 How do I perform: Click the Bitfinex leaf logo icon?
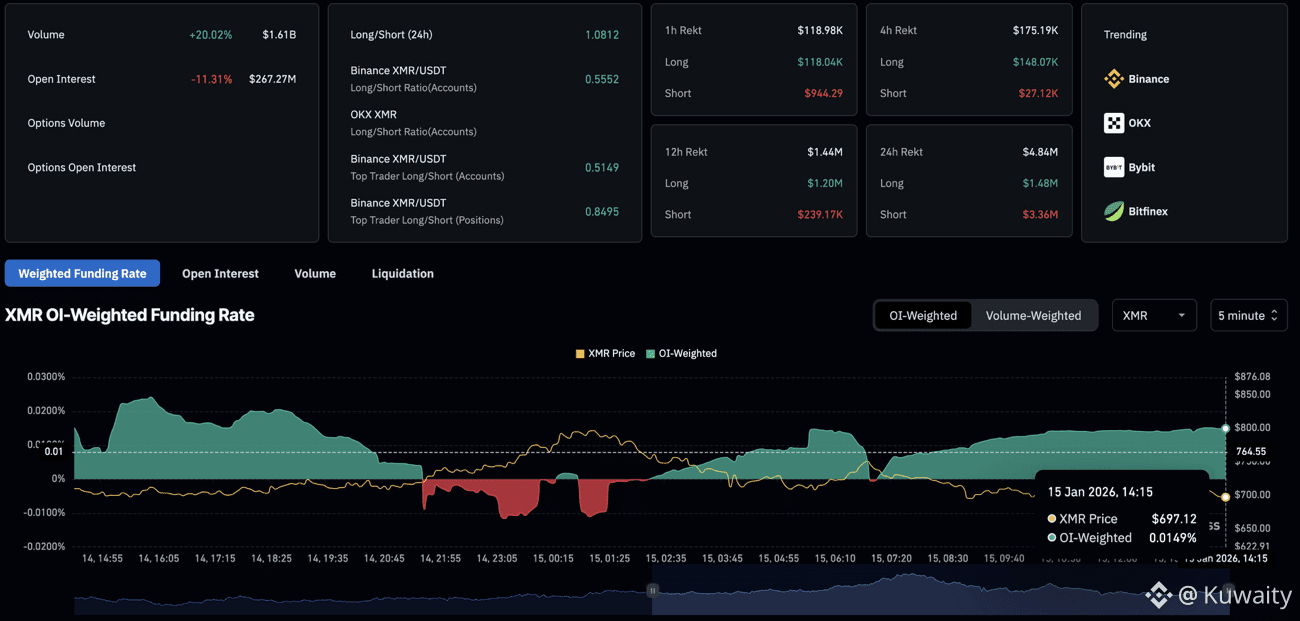tap(1113, 211)
